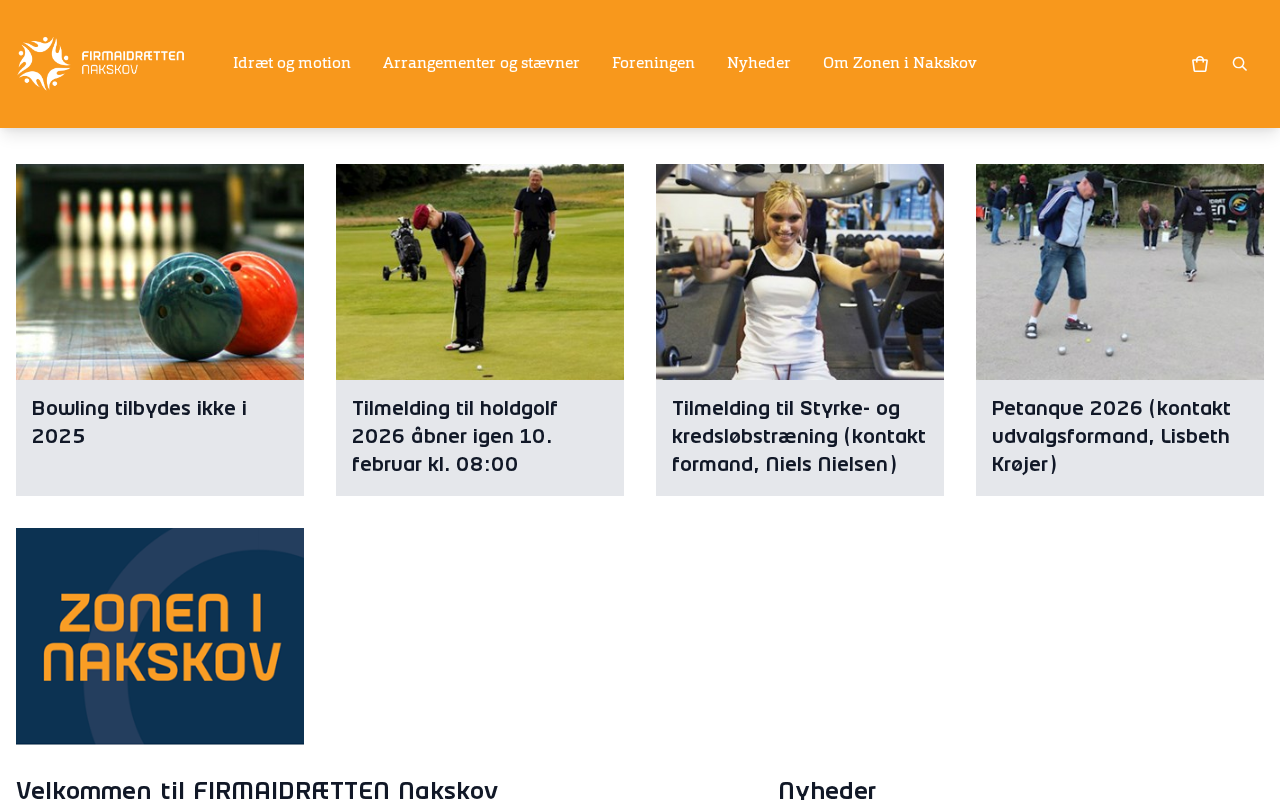Open Om Zonen i Nakskov menu
The width and height of the screenshot is (1280, 800).
pyautogui.click(x=900, y=64)
